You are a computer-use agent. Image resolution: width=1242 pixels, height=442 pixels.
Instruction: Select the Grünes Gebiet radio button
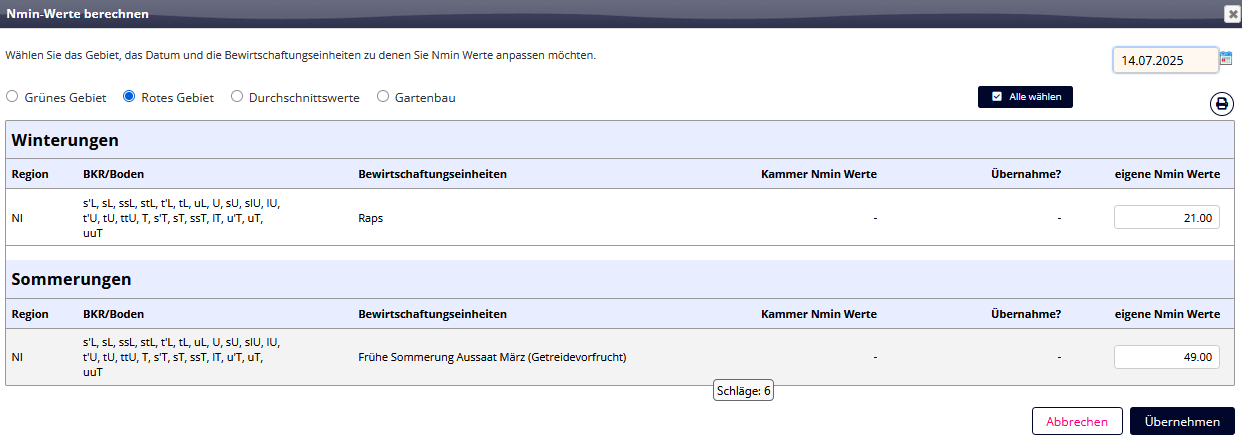tap(12, 97)
